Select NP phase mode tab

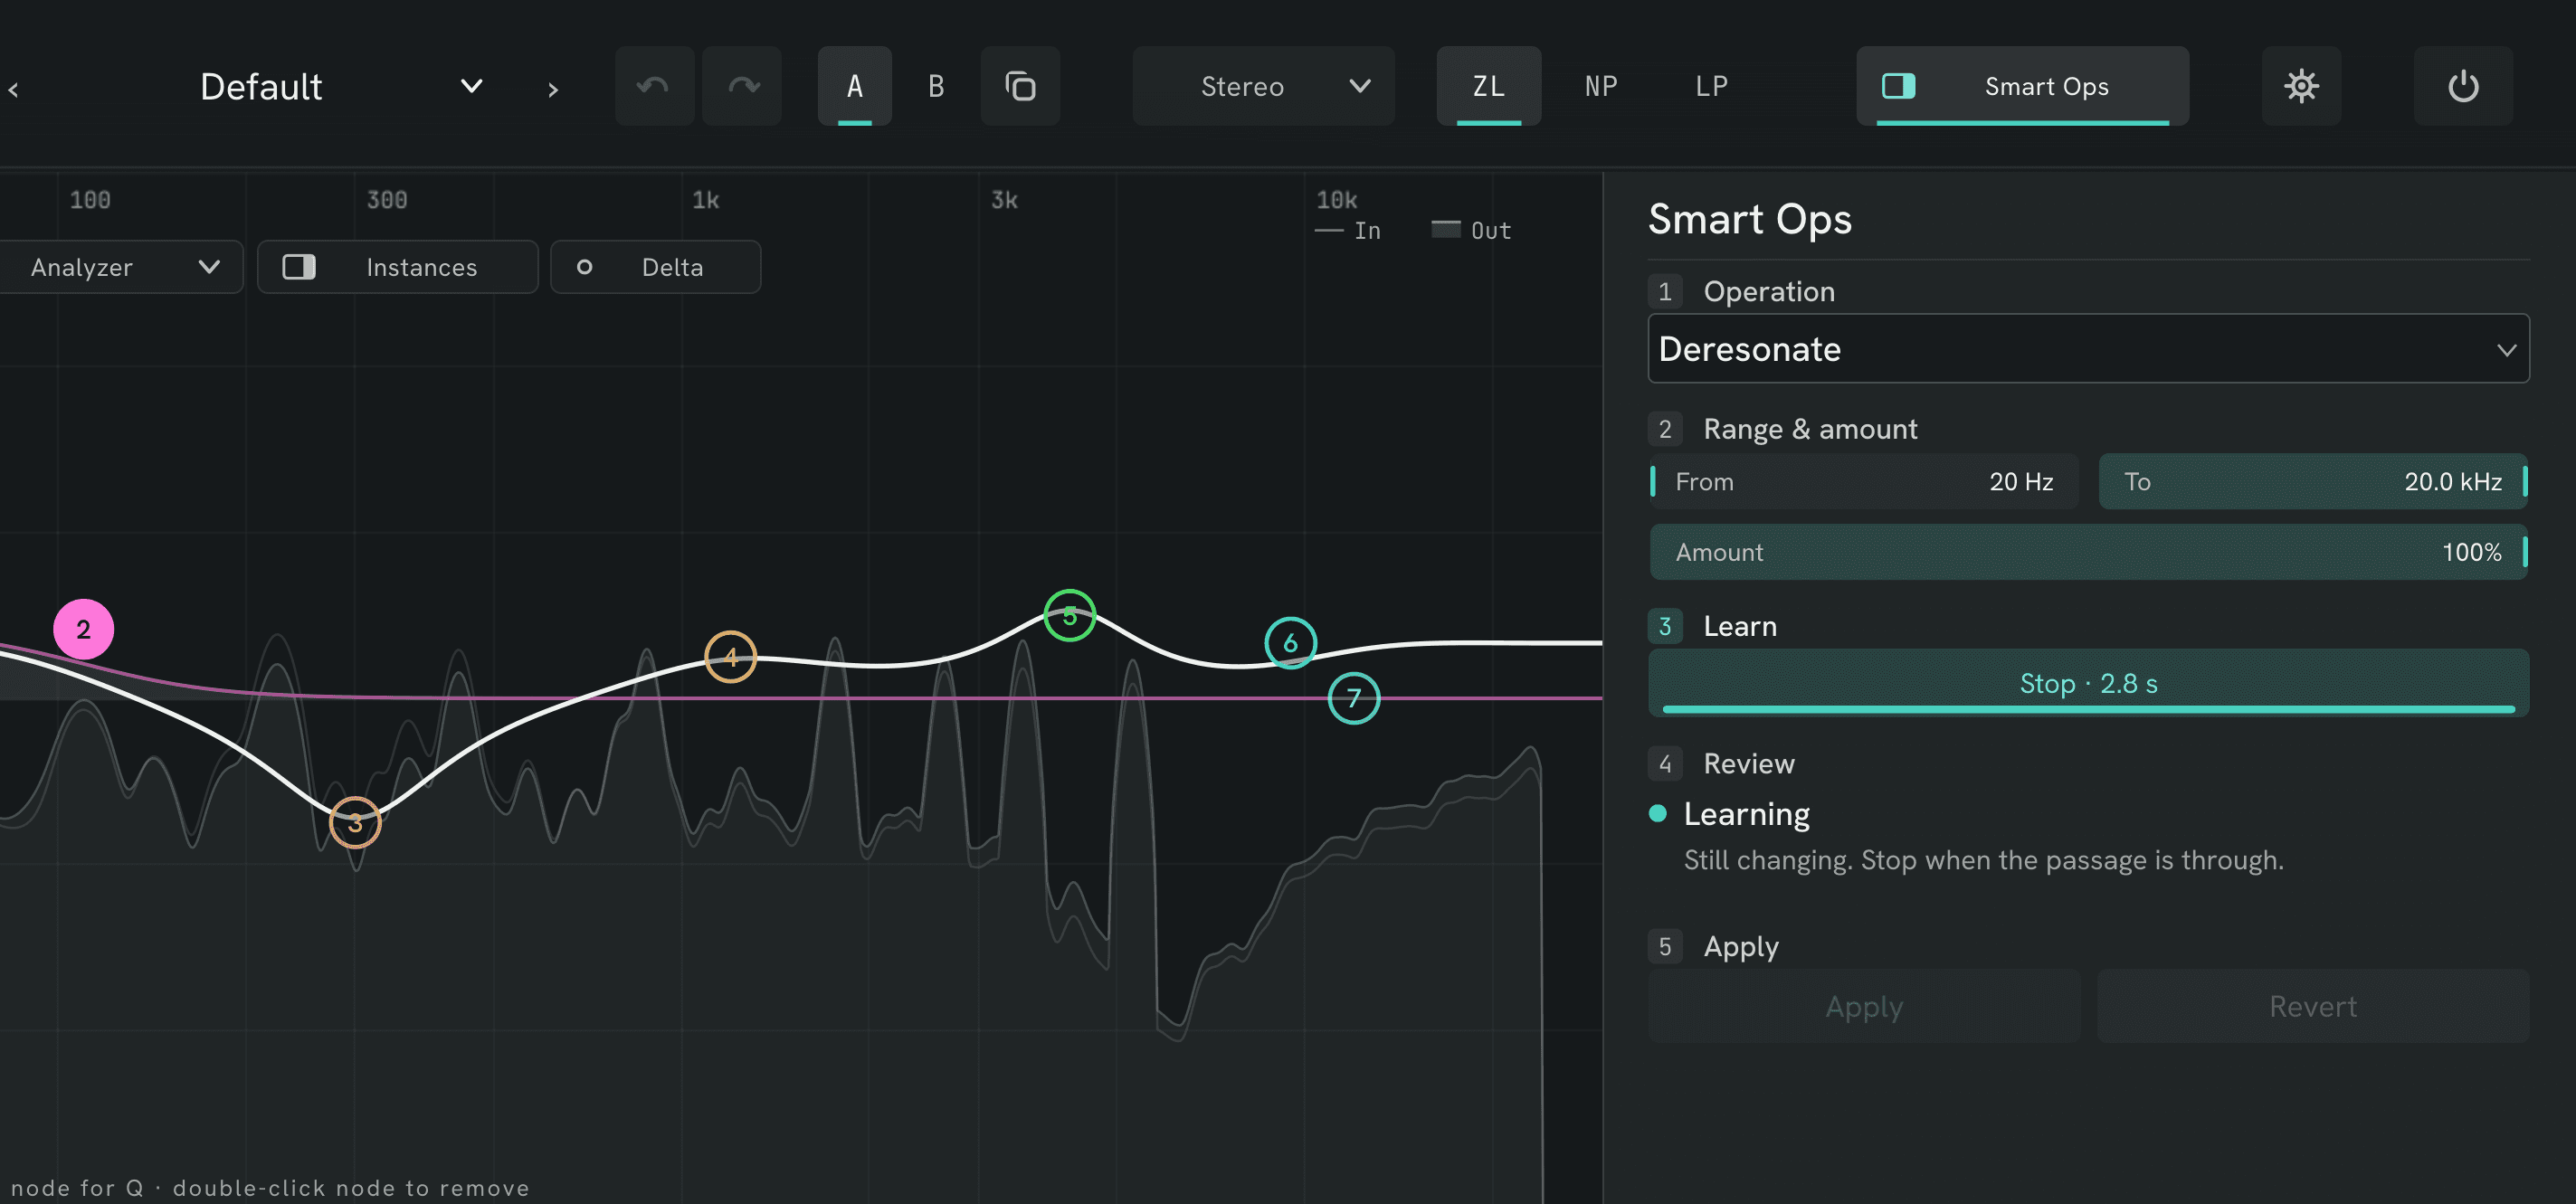tap(1601, 86)
